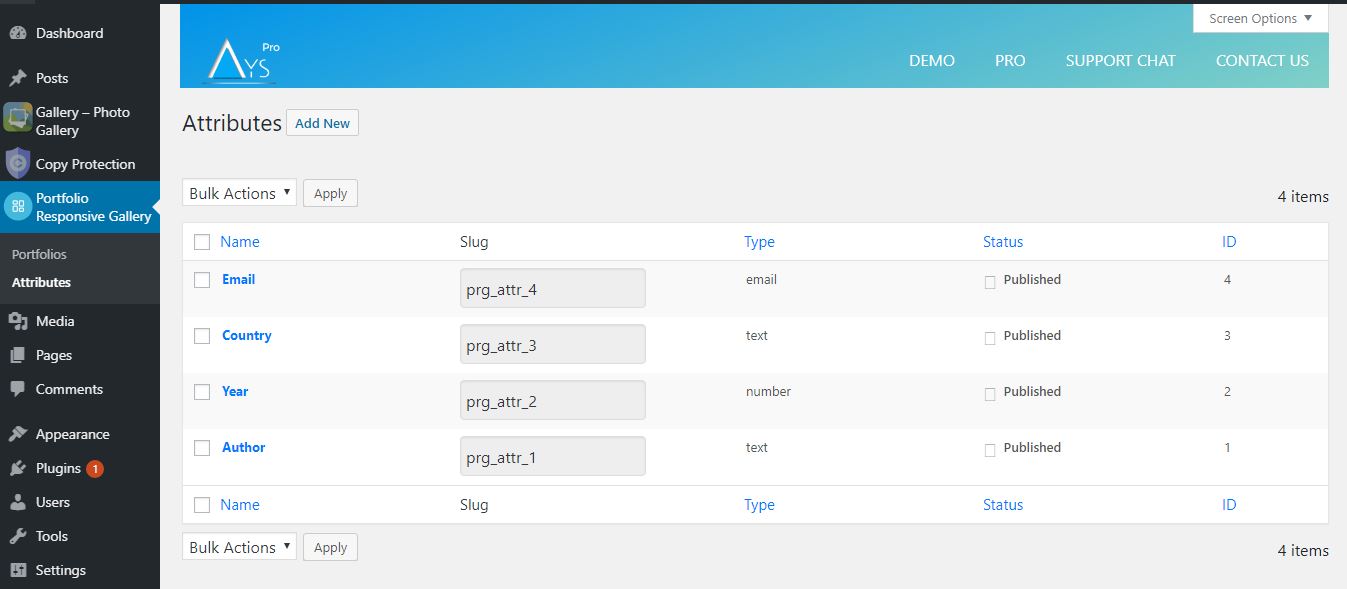Click the top Apply button

click(330, 193)
